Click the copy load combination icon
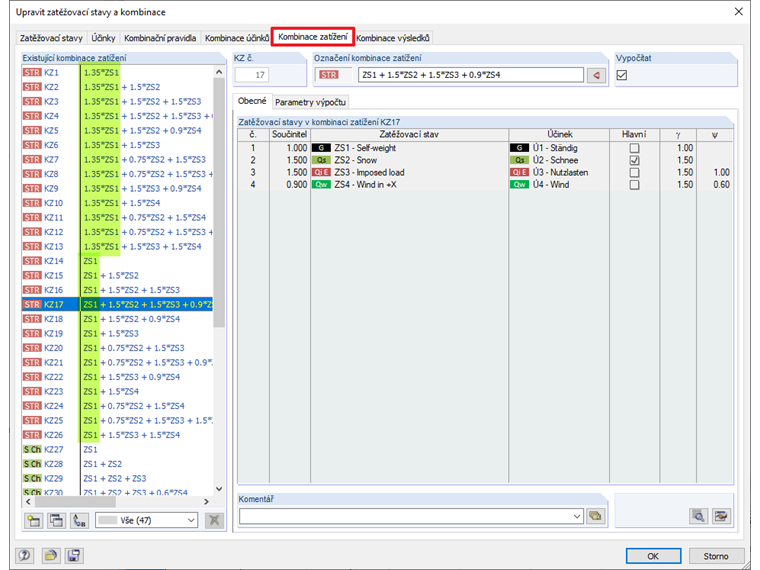 [x=56, y=521]
